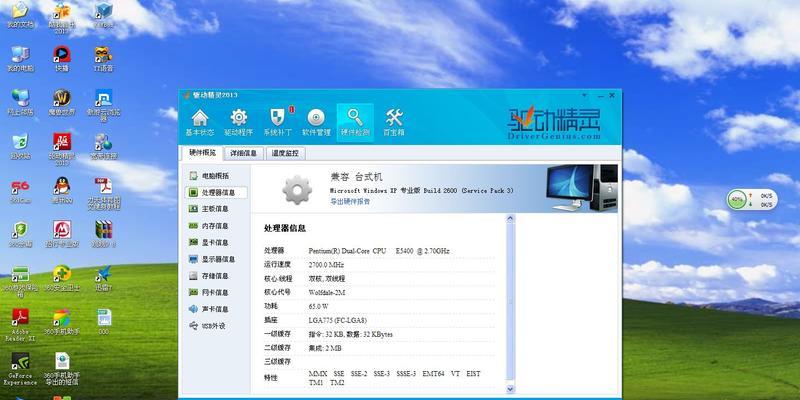
Task: Select the 硬件检测 magnifier section
Action: coord(355,123)
